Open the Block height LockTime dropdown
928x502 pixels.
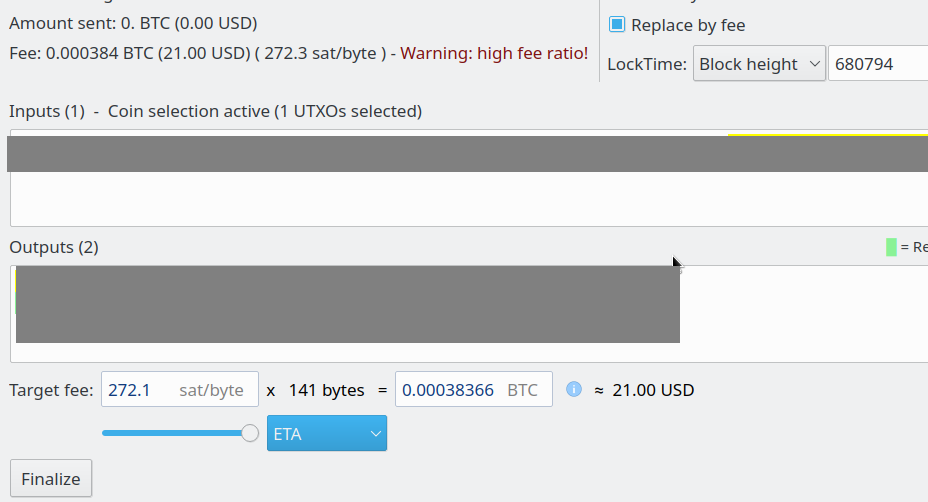758,64
